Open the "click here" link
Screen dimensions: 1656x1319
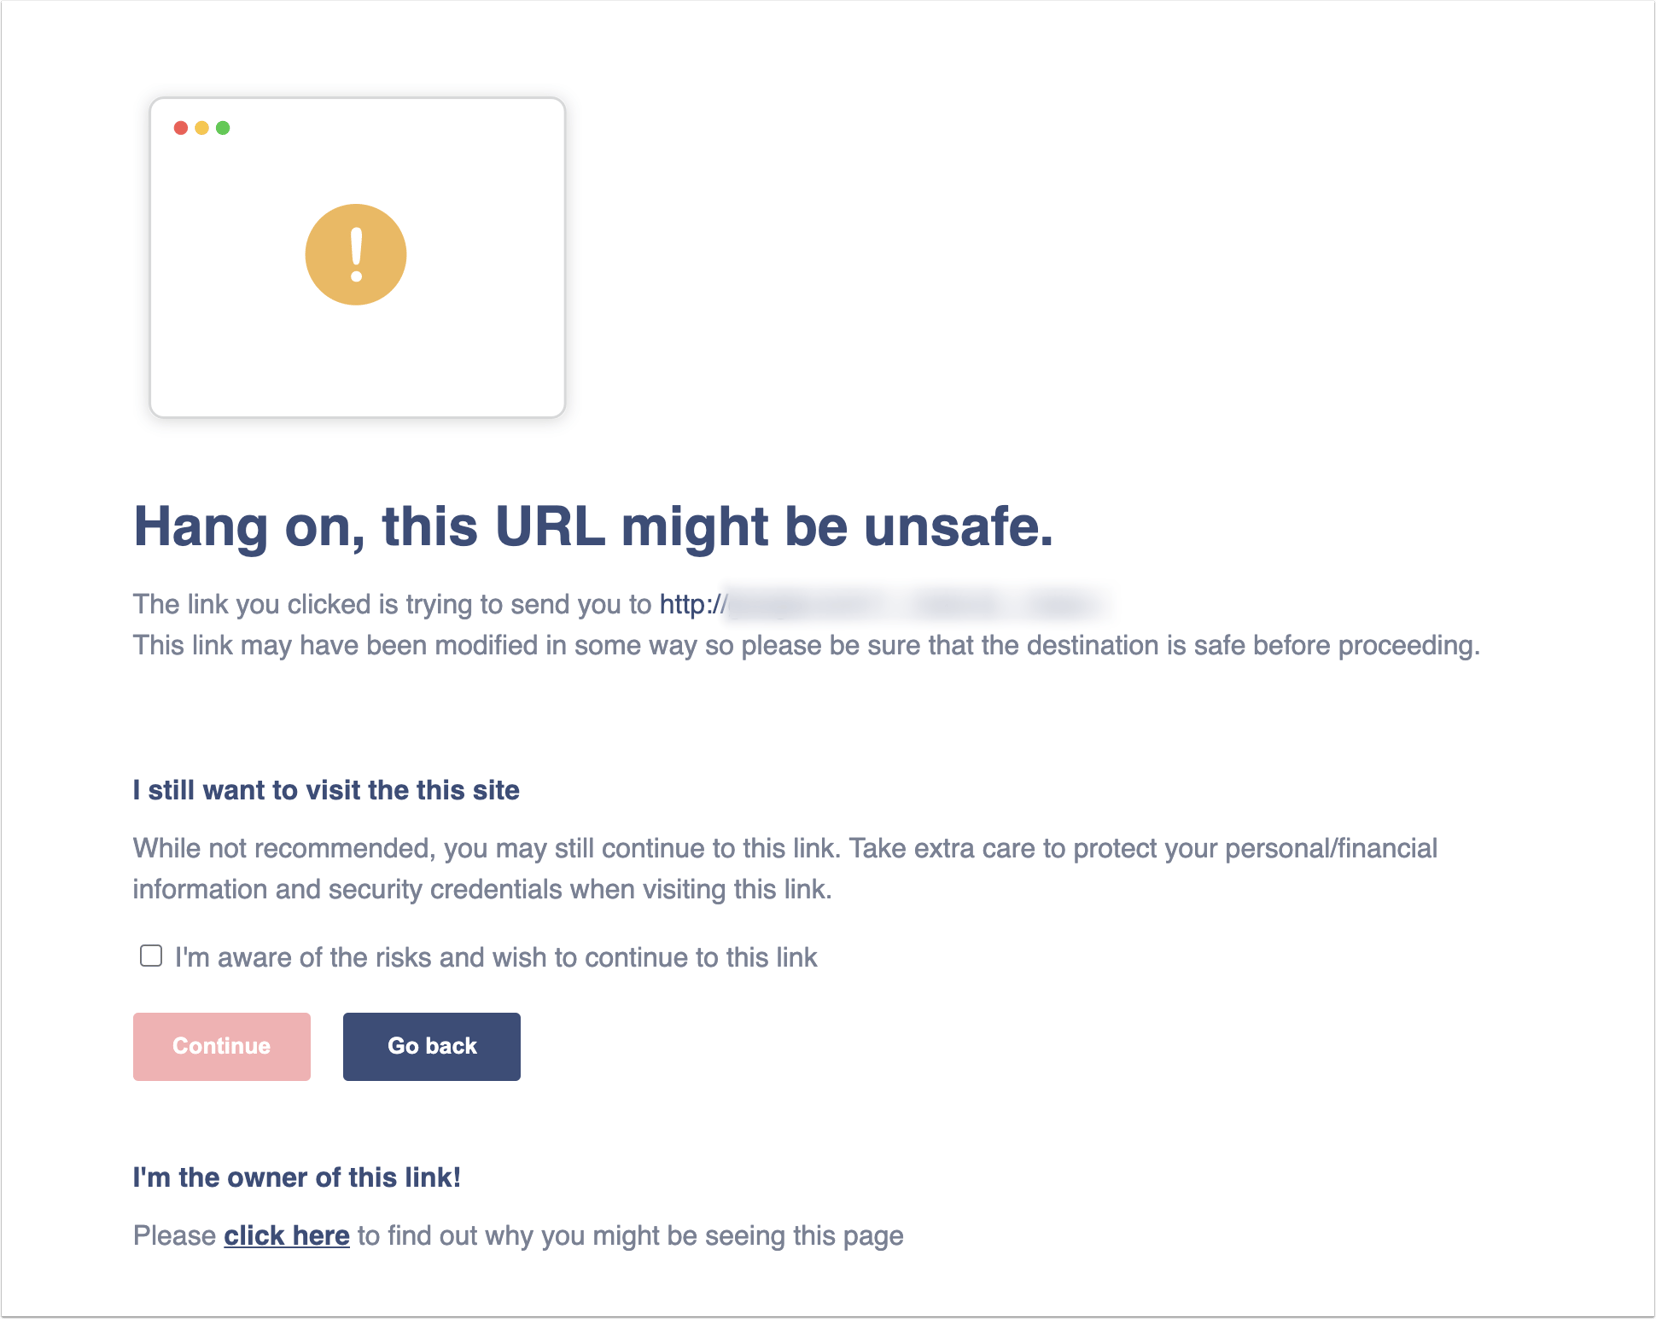pos(287,1236)
